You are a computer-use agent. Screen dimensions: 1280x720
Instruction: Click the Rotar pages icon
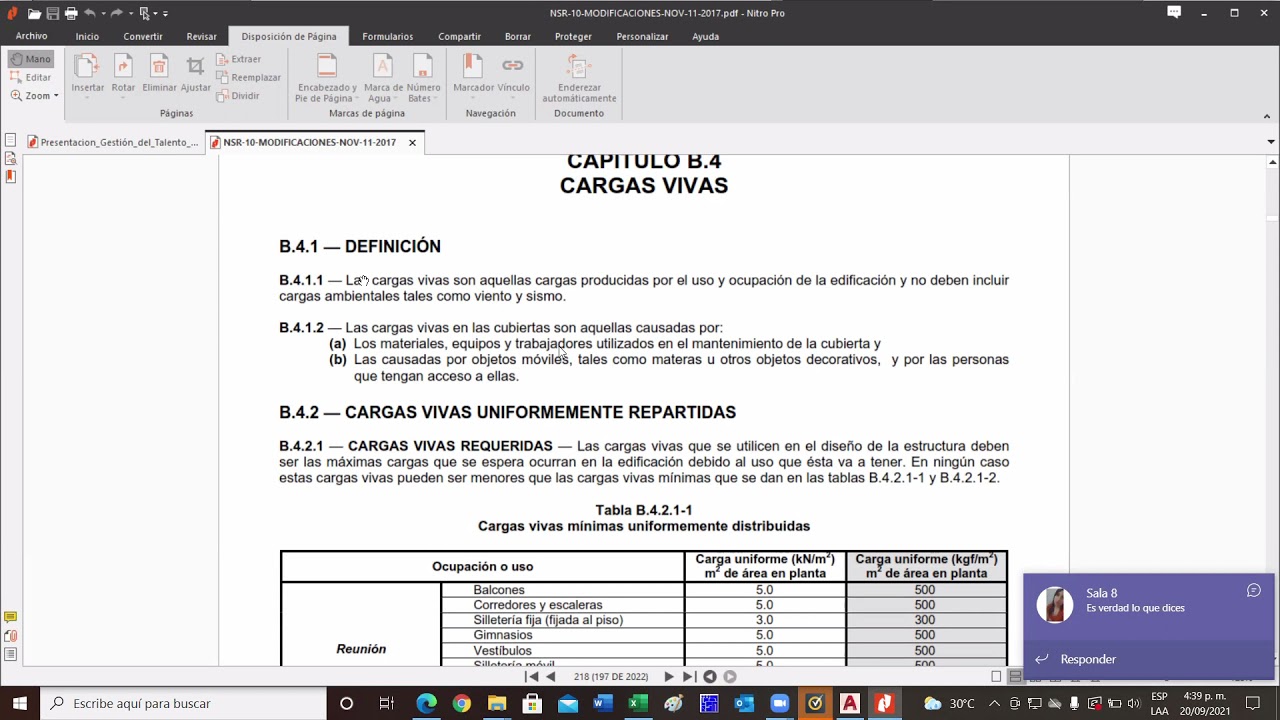pos(123,67)
